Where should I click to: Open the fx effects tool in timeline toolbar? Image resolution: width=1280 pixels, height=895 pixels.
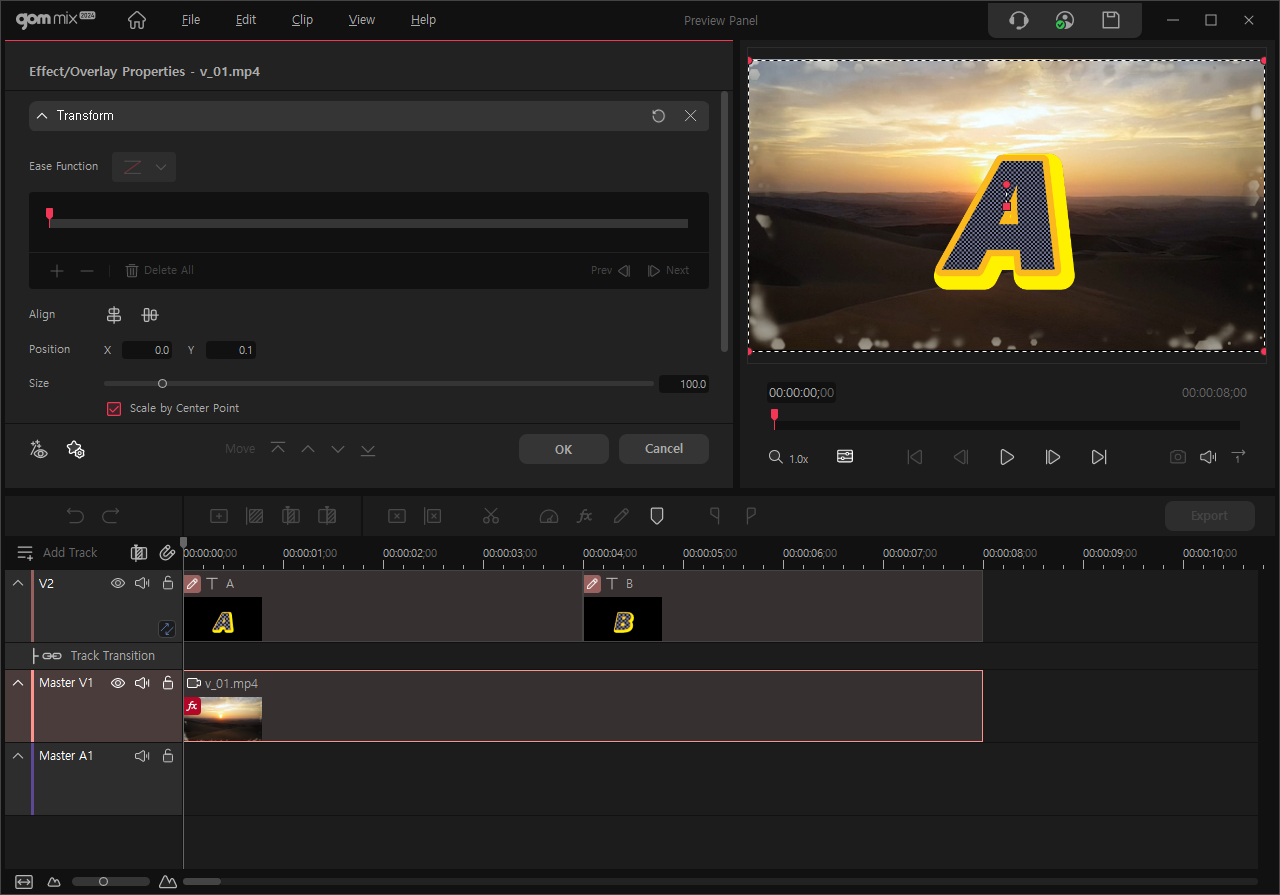pyautogui.click(x=585, y=516)
